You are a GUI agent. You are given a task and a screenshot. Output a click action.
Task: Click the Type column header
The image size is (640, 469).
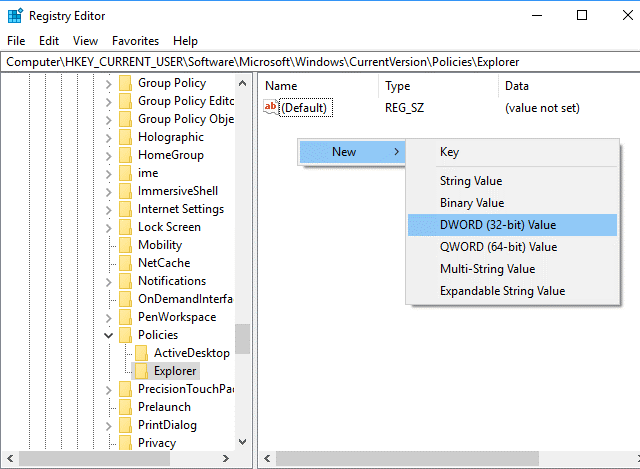click(x=438, y=86)
